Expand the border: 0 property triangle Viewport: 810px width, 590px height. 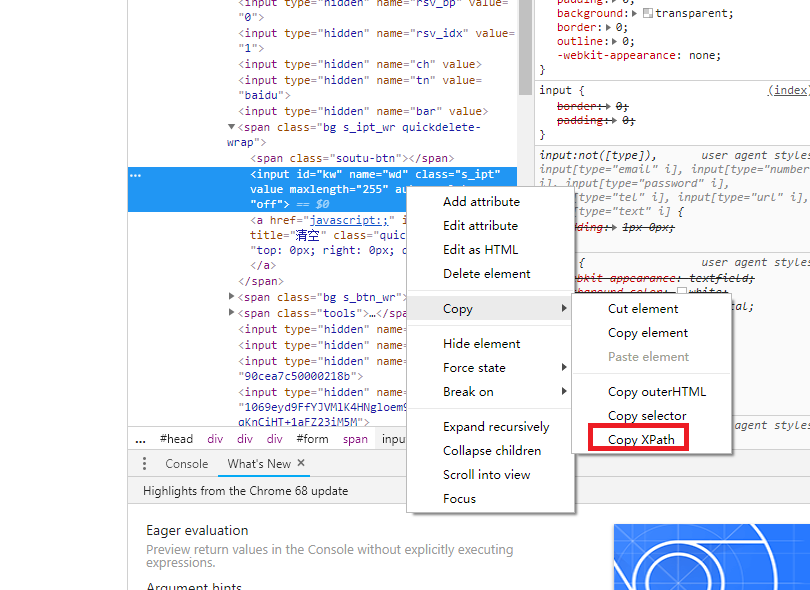point(609,27)
